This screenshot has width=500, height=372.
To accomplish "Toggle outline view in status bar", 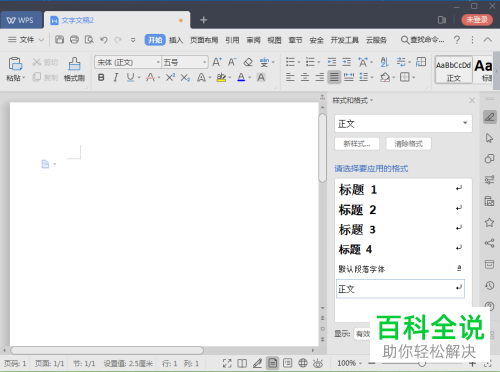I will [x=288, y=363].
